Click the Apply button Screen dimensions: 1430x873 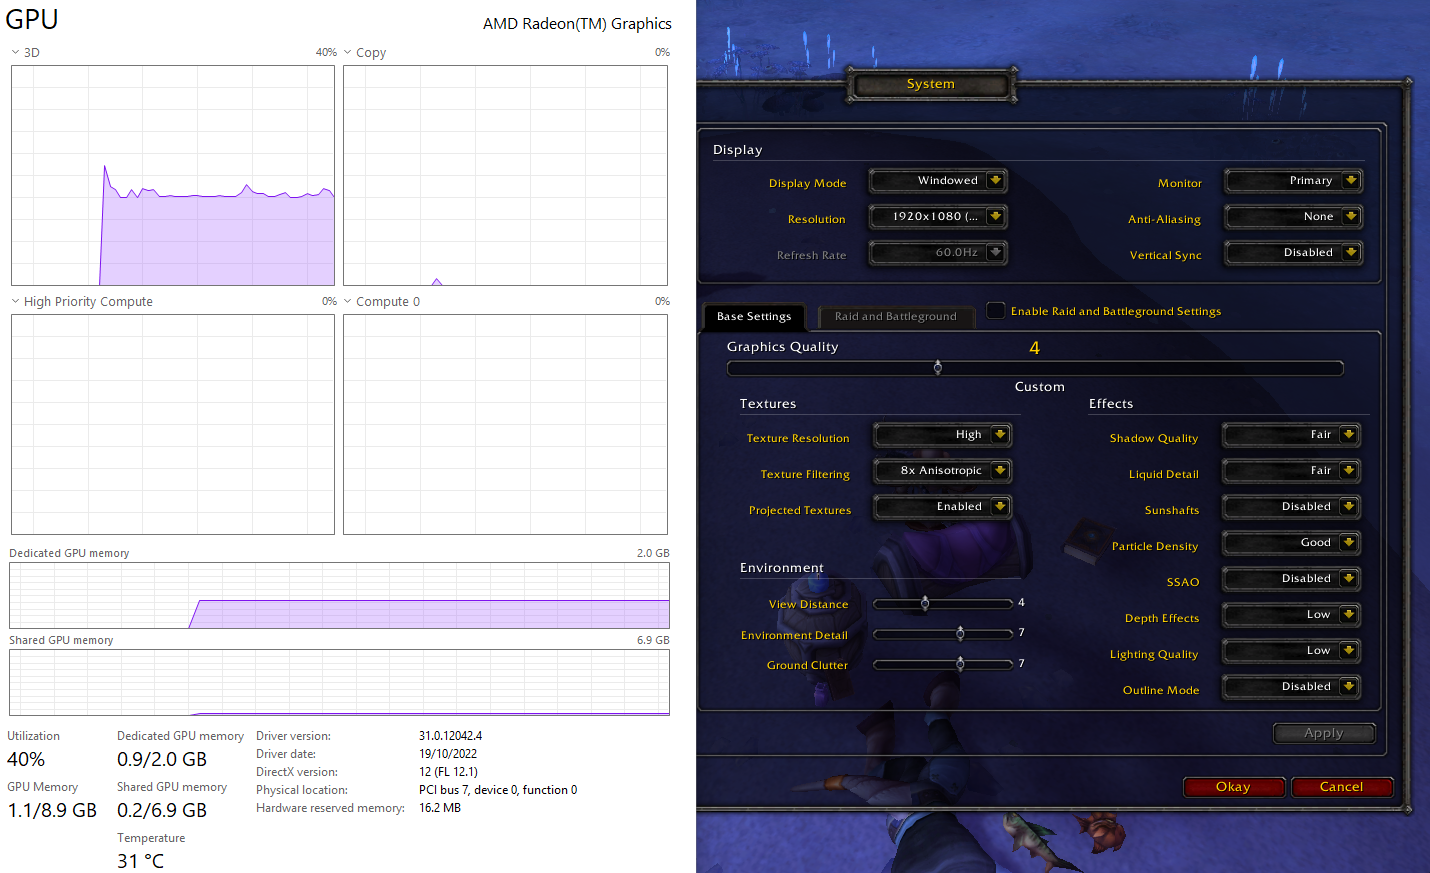coord(1324,733)
